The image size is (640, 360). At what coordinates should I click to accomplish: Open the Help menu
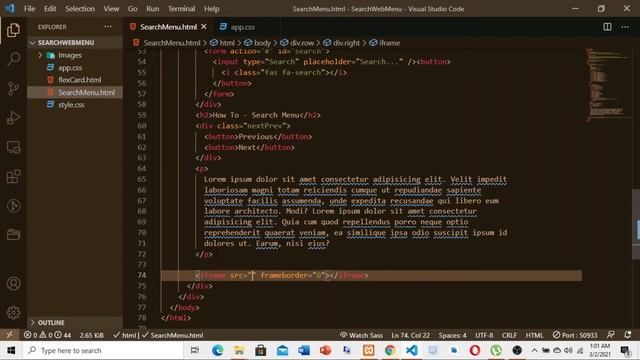click(x=211, y=9)
